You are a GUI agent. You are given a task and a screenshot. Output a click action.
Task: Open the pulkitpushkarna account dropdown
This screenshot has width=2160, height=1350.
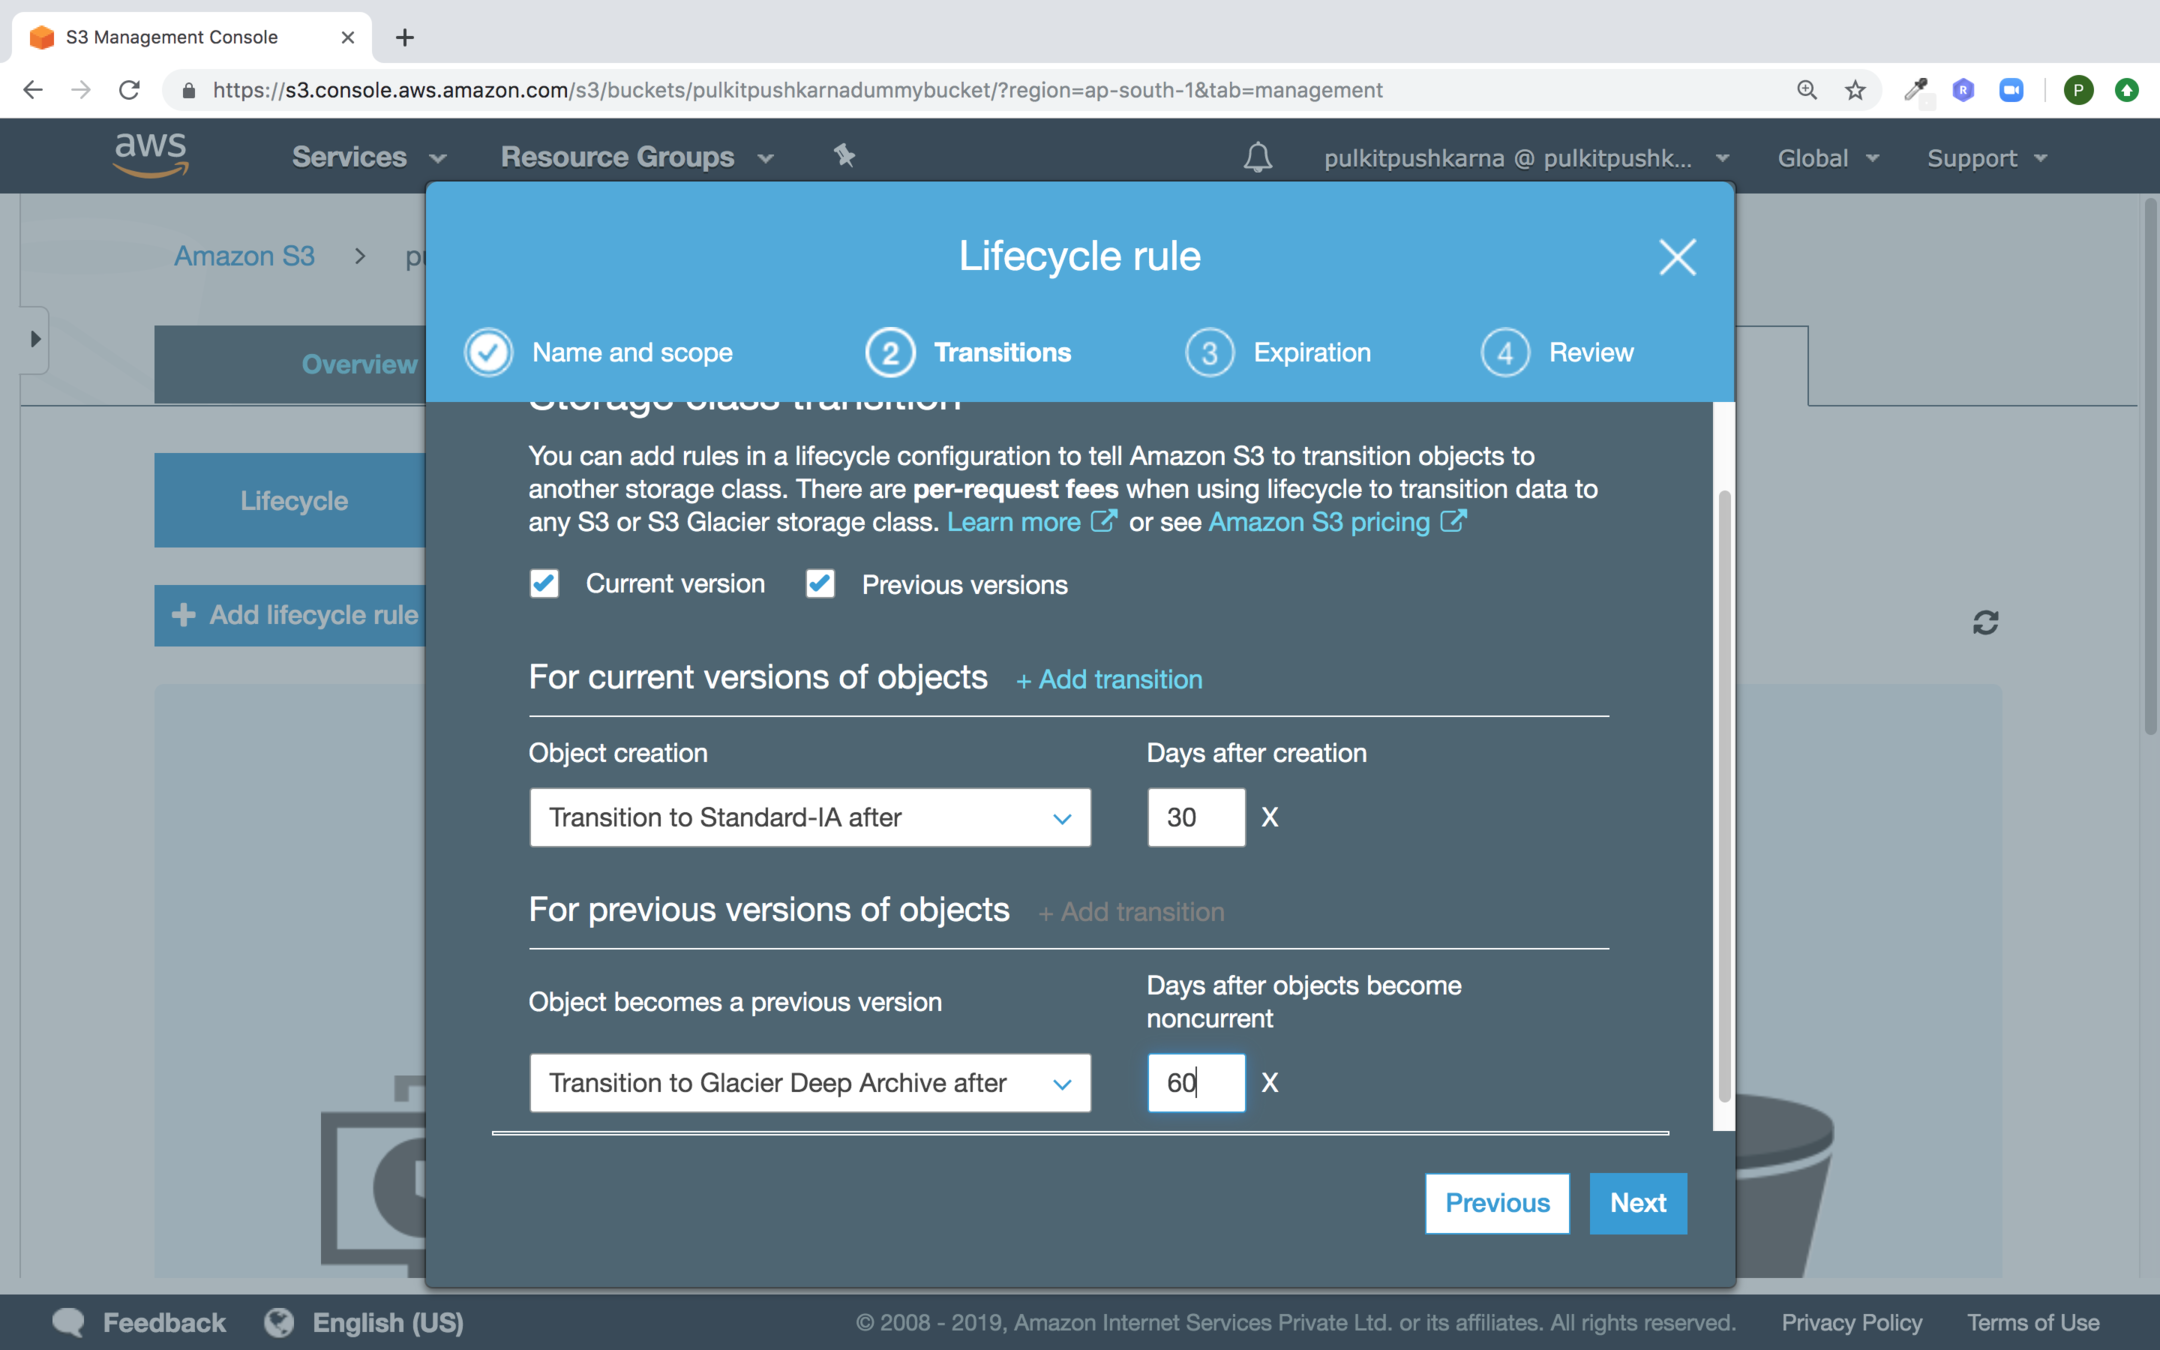click(x=1526, y=158)
